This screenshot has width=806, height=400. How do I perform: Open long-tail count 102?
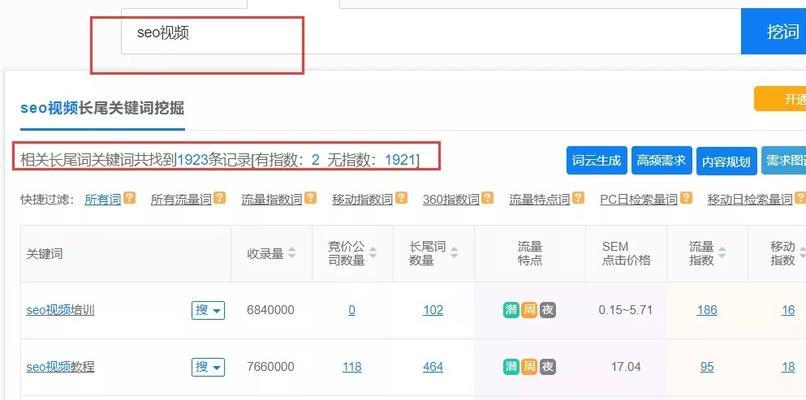pyautogui.click(x=433, y=311)
